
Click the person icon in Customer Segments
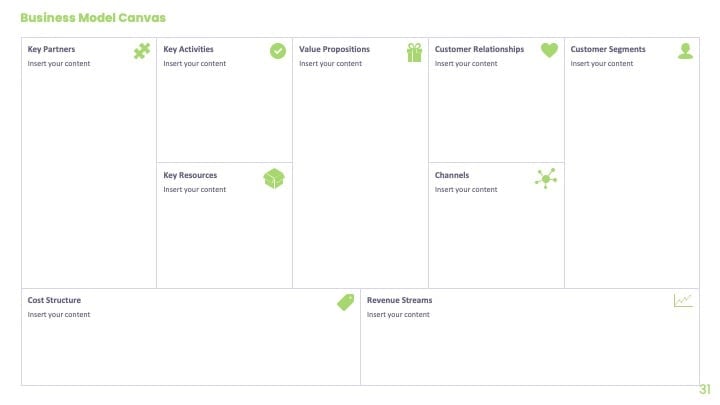click(686, 51)
